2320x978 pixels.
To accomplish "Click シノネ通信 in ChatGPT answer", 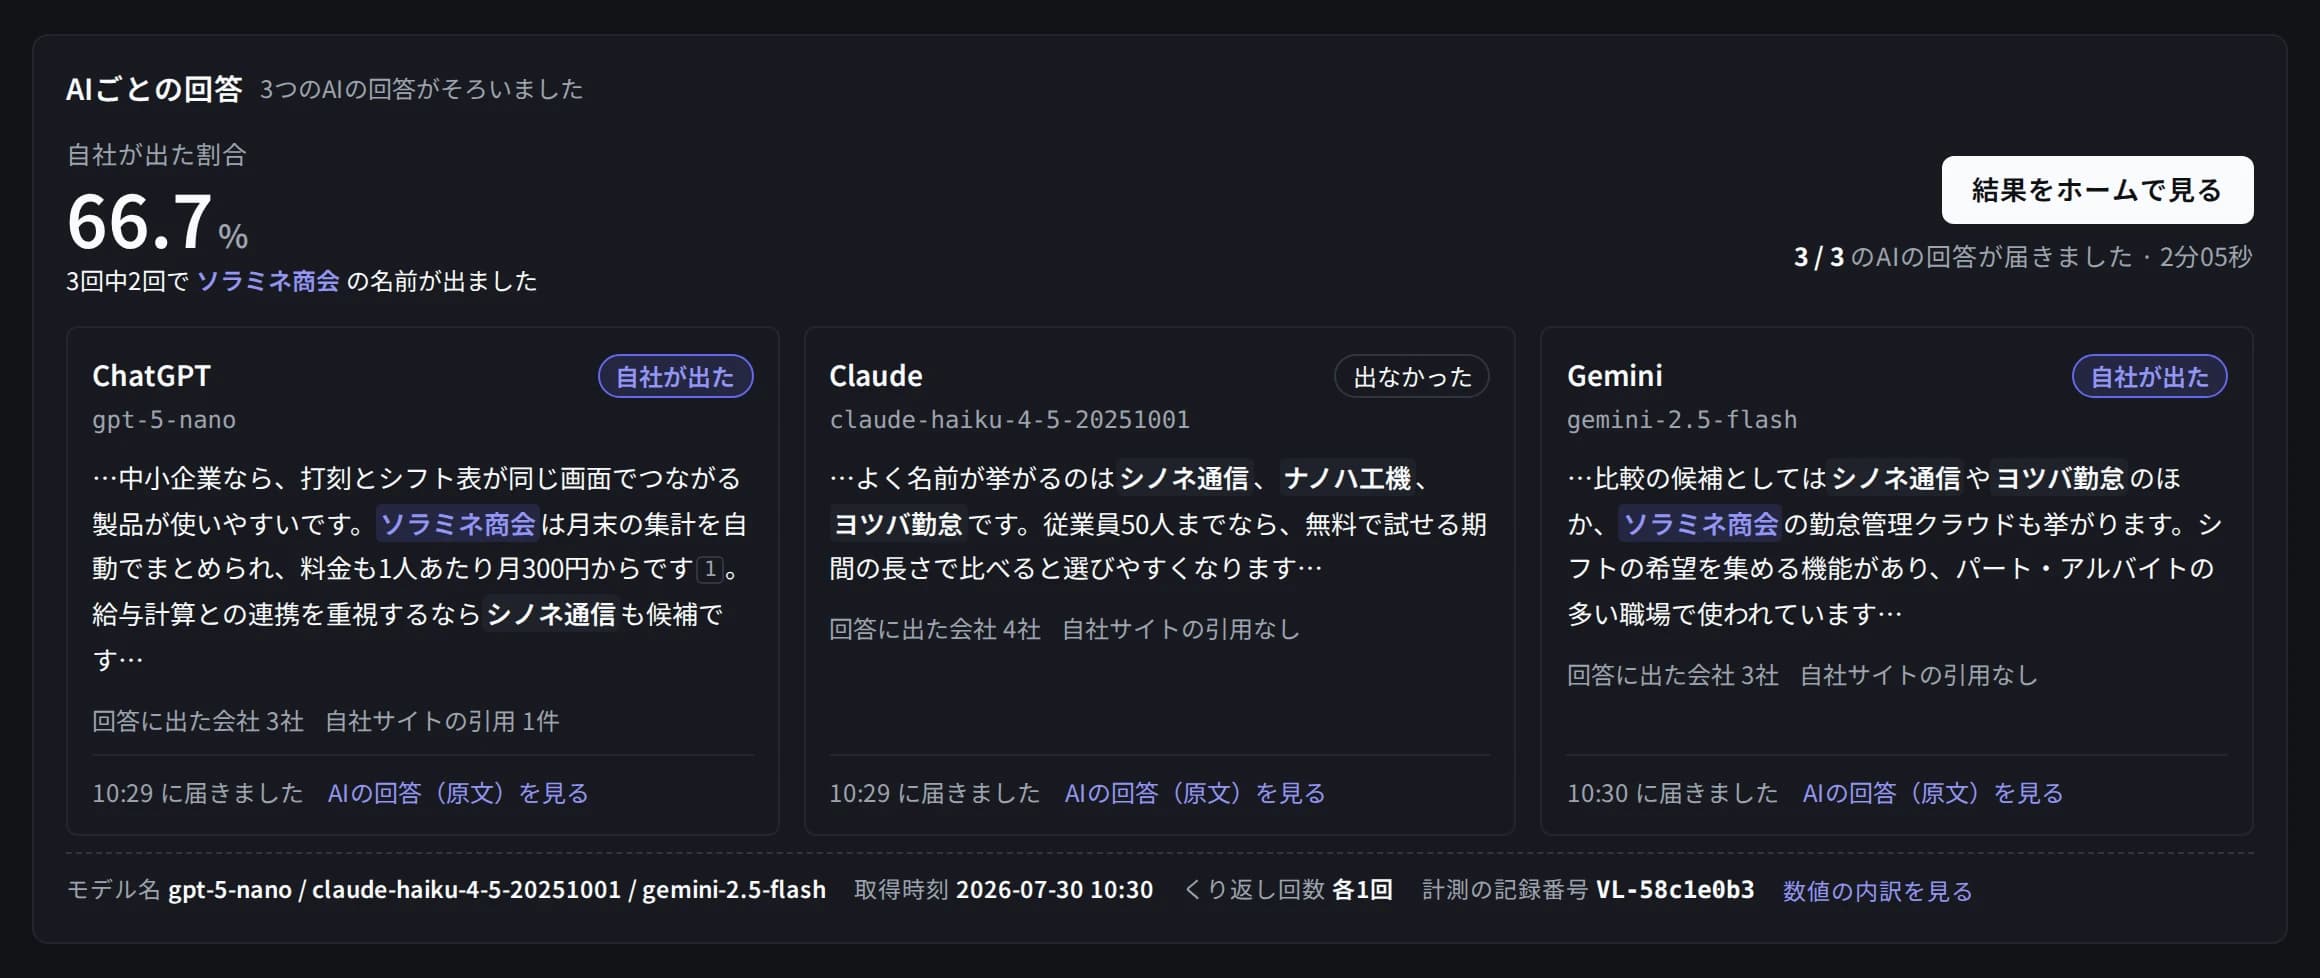I will click(551, 614).
